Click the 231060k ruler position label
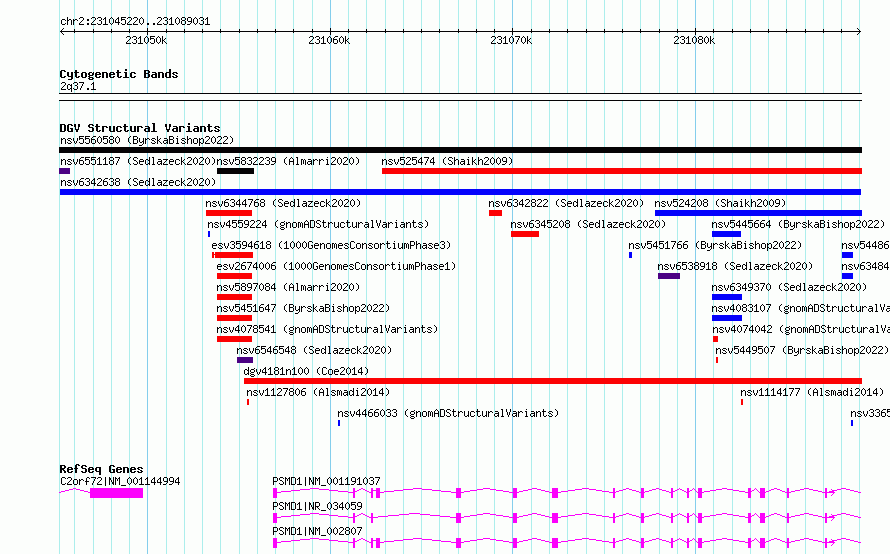This screenshot has height=554, width=890. click(x=329, y=40)
